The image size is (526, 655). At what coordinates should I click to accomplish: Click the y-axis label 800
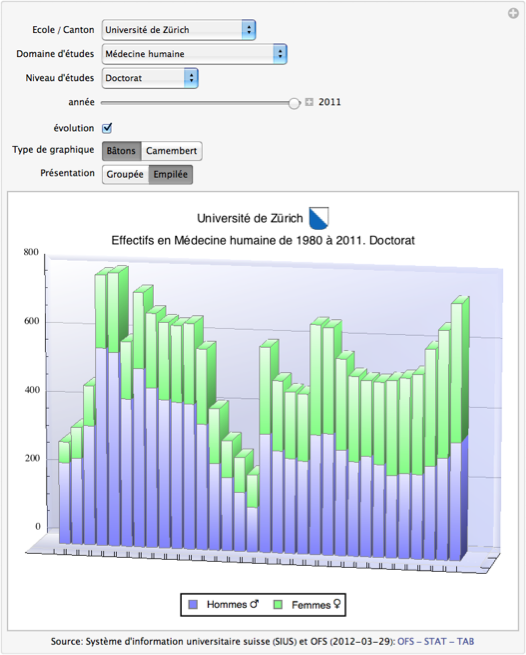[x=31, y=252]
